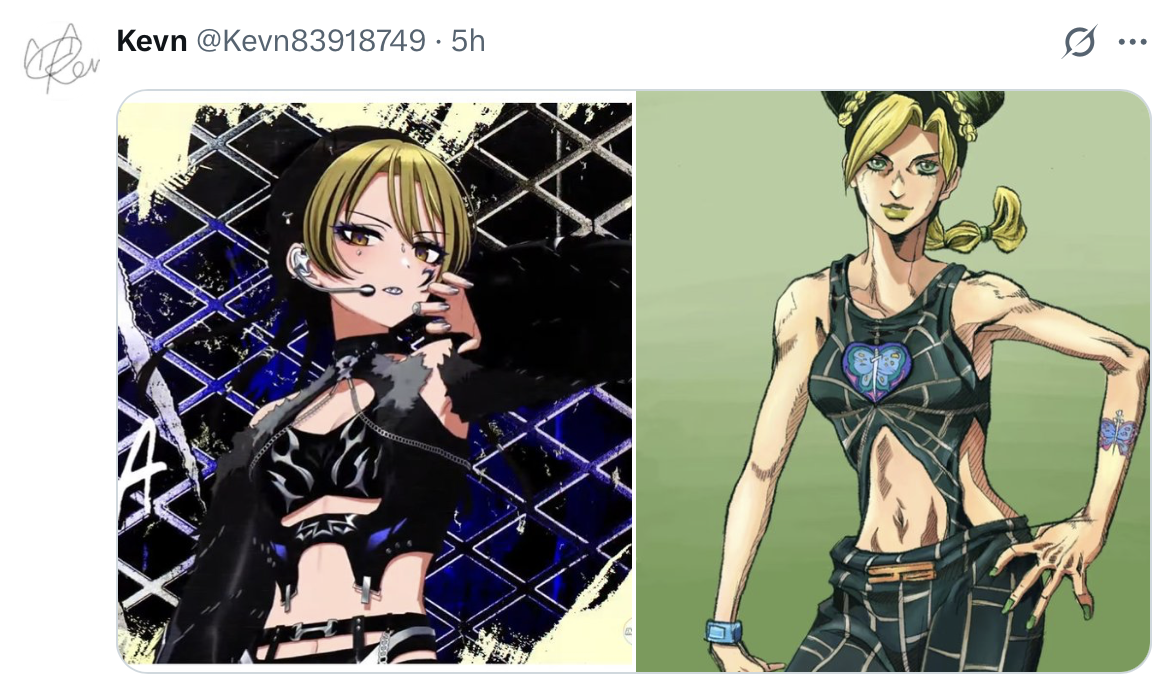1176x687 pixels.
Task: Open the Kevn display name link
Action: (152, 40)
